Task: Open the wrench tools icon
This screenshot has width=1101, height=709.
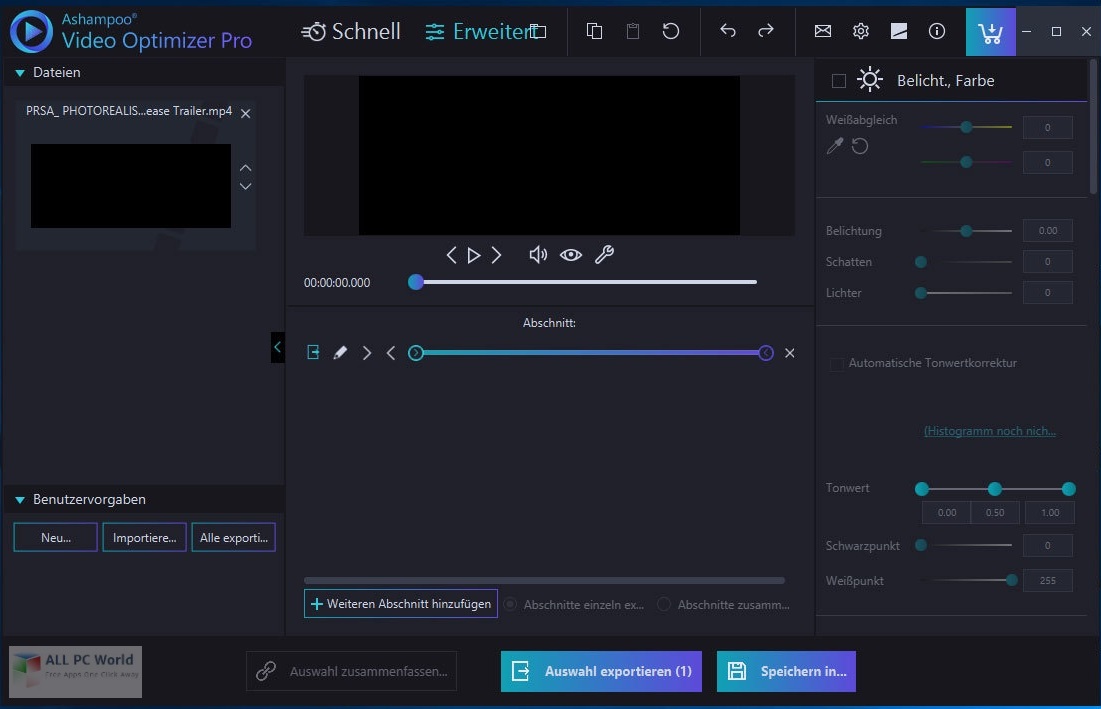Action: point(604,255)
